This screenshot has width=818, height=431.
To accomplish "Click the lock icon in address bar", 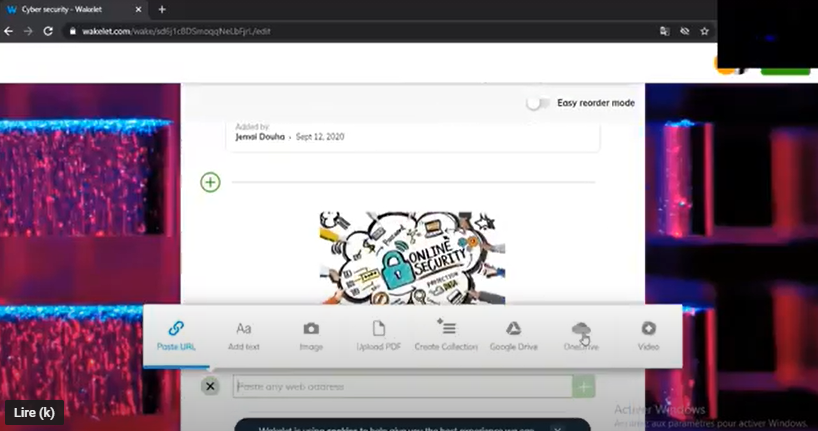I will click(73, 31).
